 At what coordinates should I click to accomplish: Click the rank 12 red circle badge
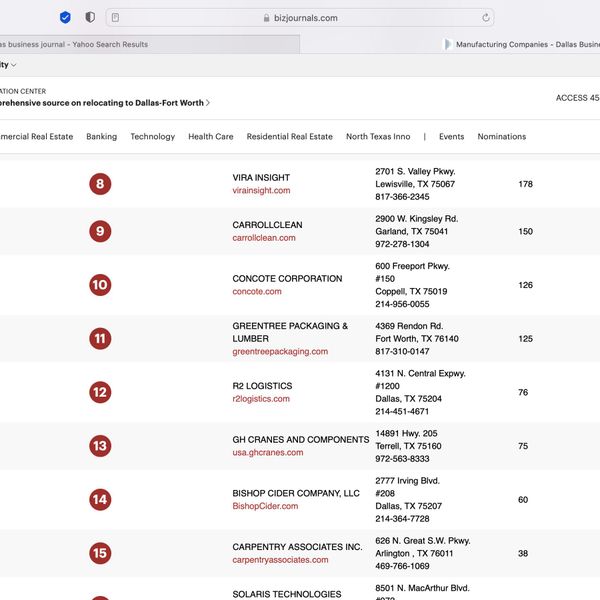pos(100,392)
